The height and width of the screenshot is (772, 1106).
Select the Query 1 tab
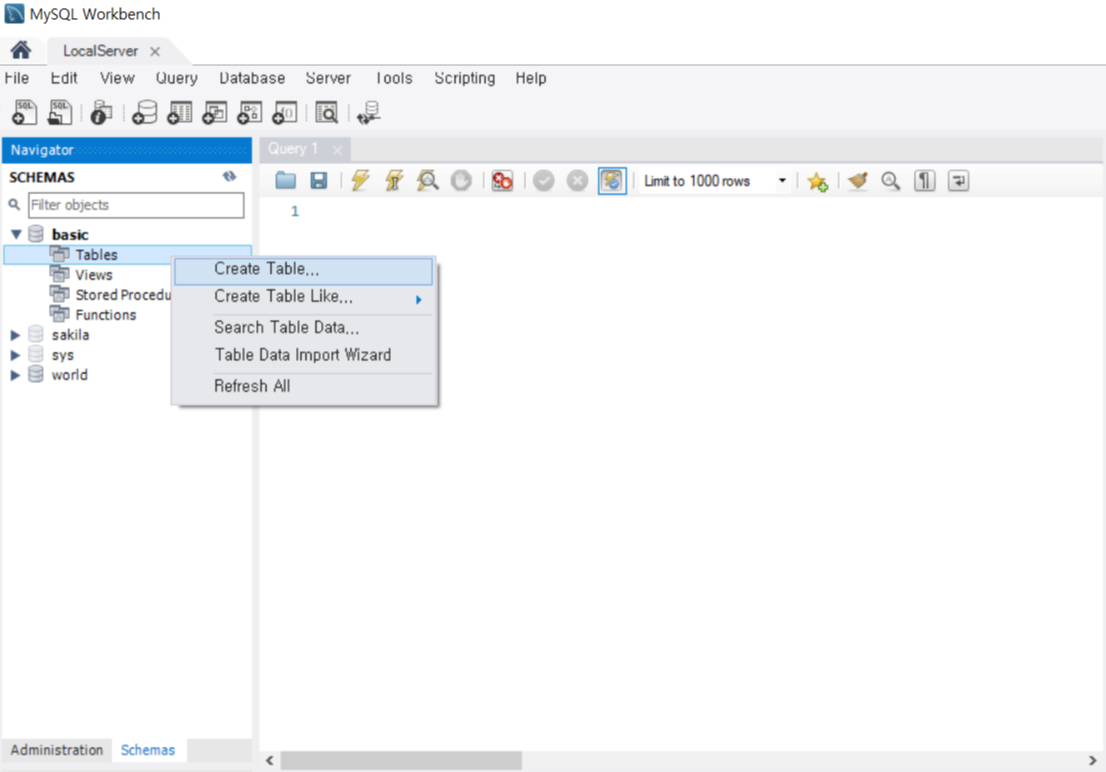pyautogui.click(x=293, y=149)
